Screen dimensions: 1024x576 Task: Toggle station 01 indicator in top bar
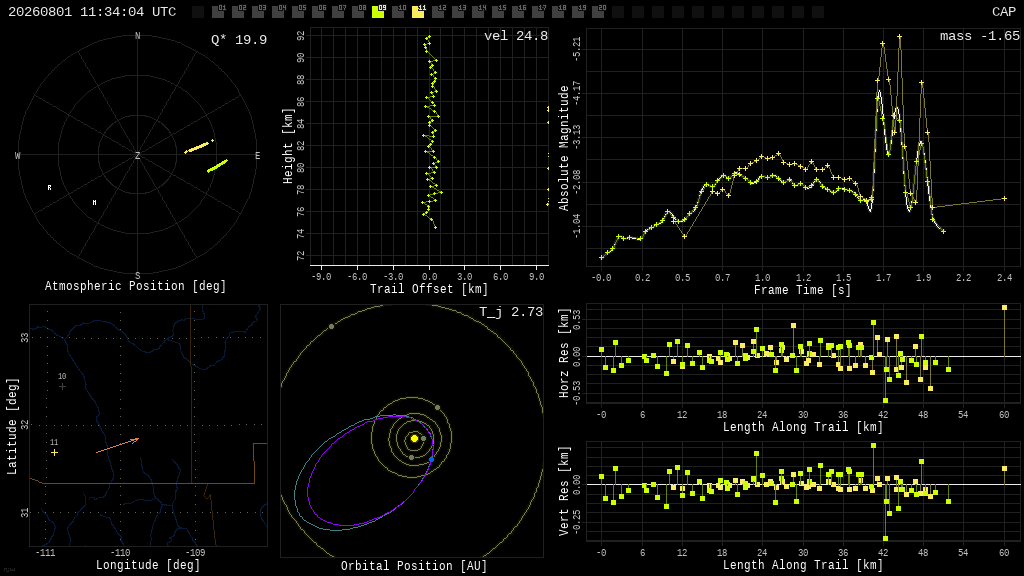pos(218,11)
